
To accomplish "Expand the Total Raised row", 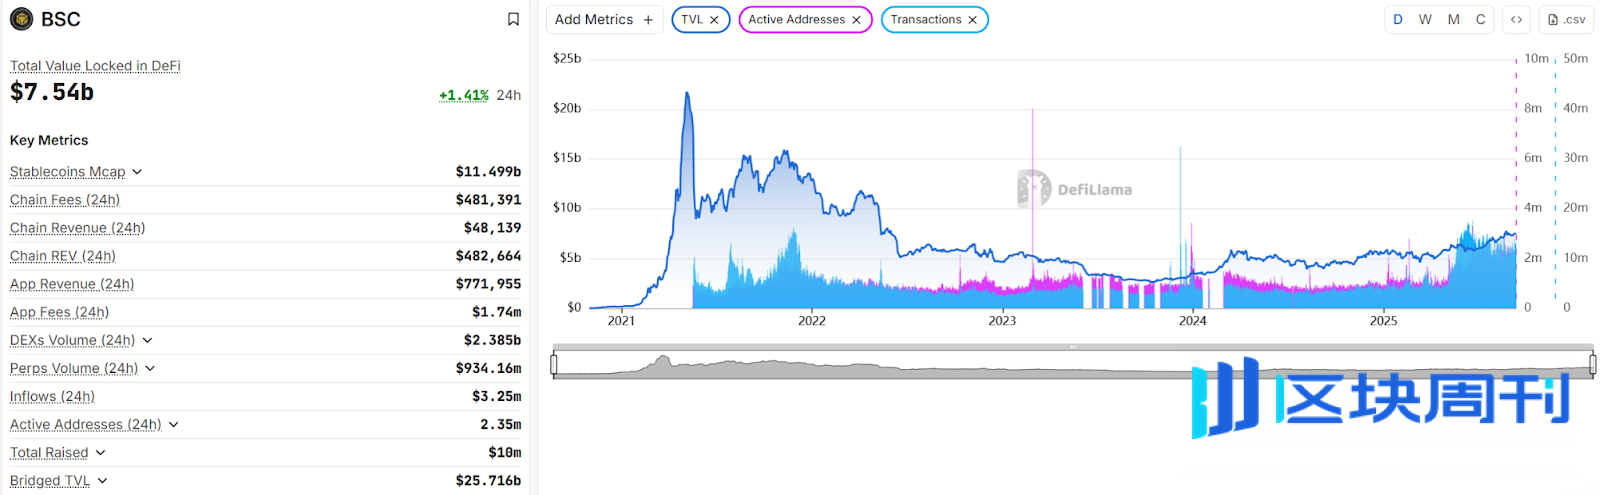I will pos(100,452).
